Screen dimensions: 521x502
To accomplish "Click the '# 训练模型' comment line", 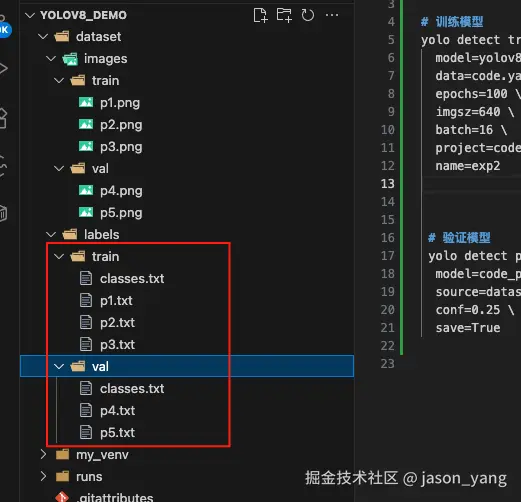I will click(452, 22).
